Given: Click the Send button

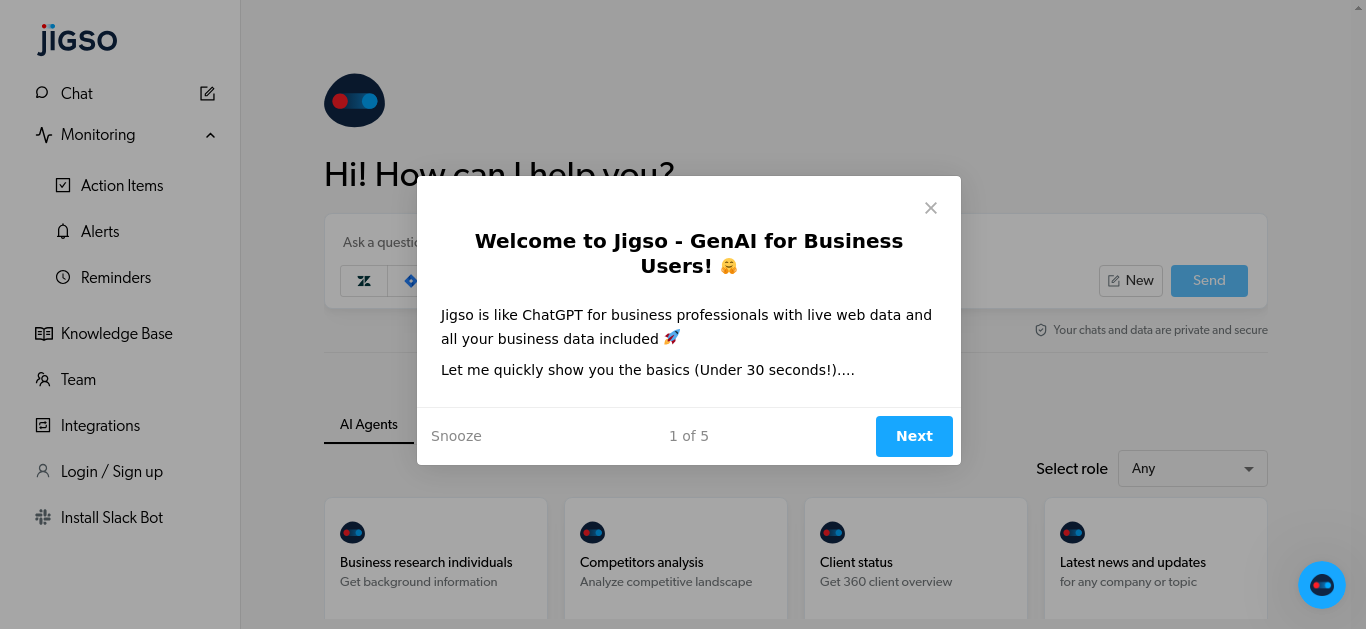Looking at the screenshot, I should pyautogui.click(x=1209, y=281).
